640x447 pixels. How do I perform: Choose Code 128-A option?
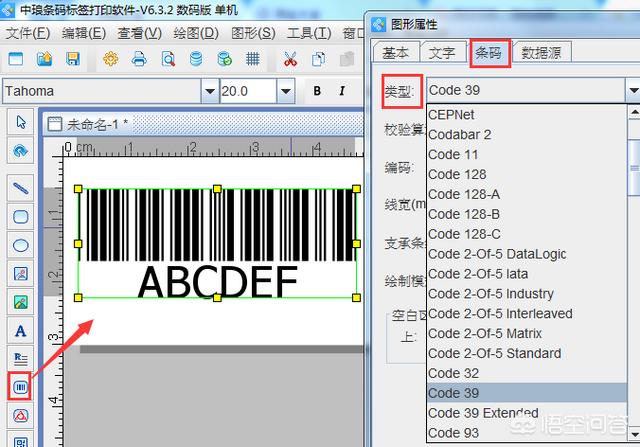coord(527,194)
